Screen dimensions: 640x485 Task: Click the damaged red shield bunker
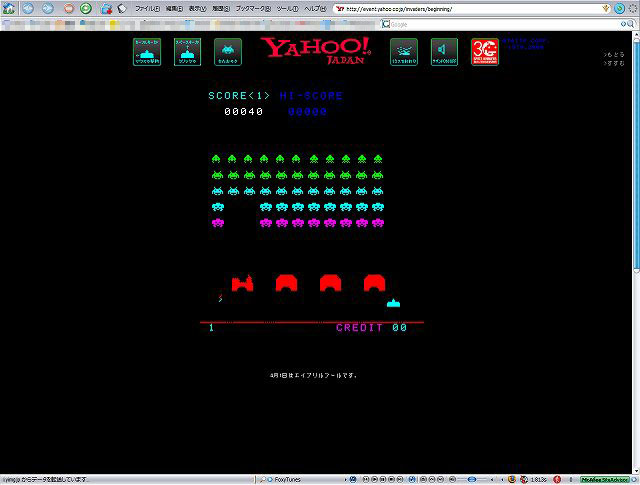[x=242, y=283]
